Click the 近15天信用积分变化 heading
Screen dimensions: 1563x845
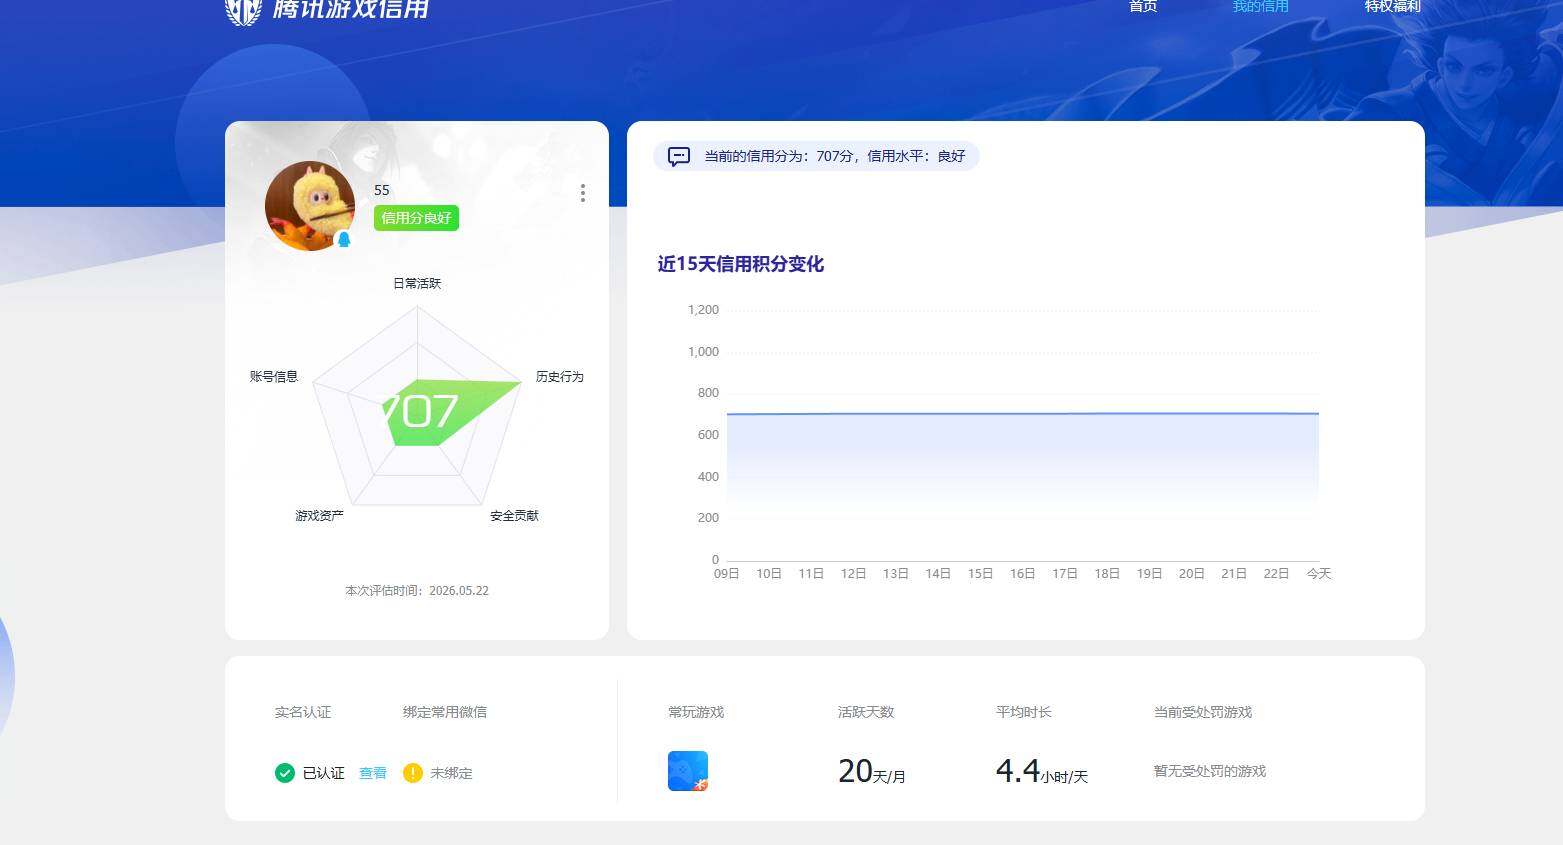[x=740, y=264]
